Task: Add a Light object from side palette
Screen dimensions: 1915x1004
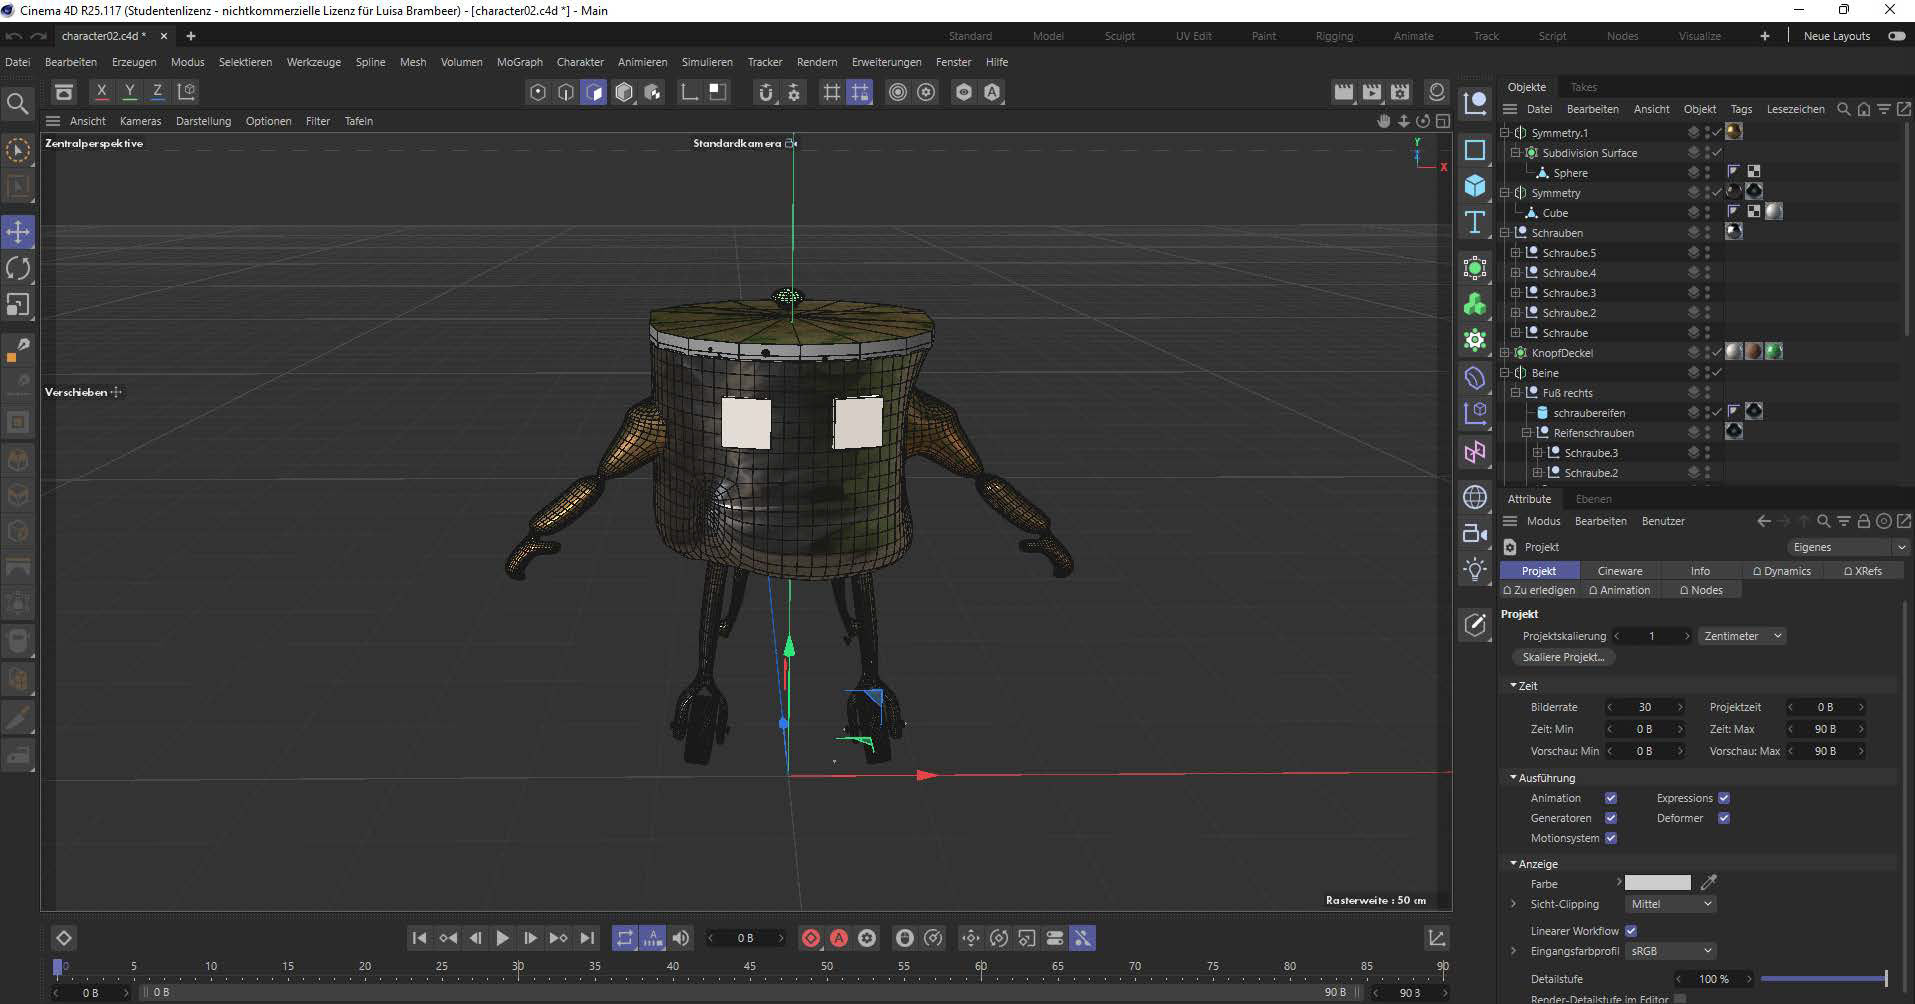Action: [x=1475, y=569]
